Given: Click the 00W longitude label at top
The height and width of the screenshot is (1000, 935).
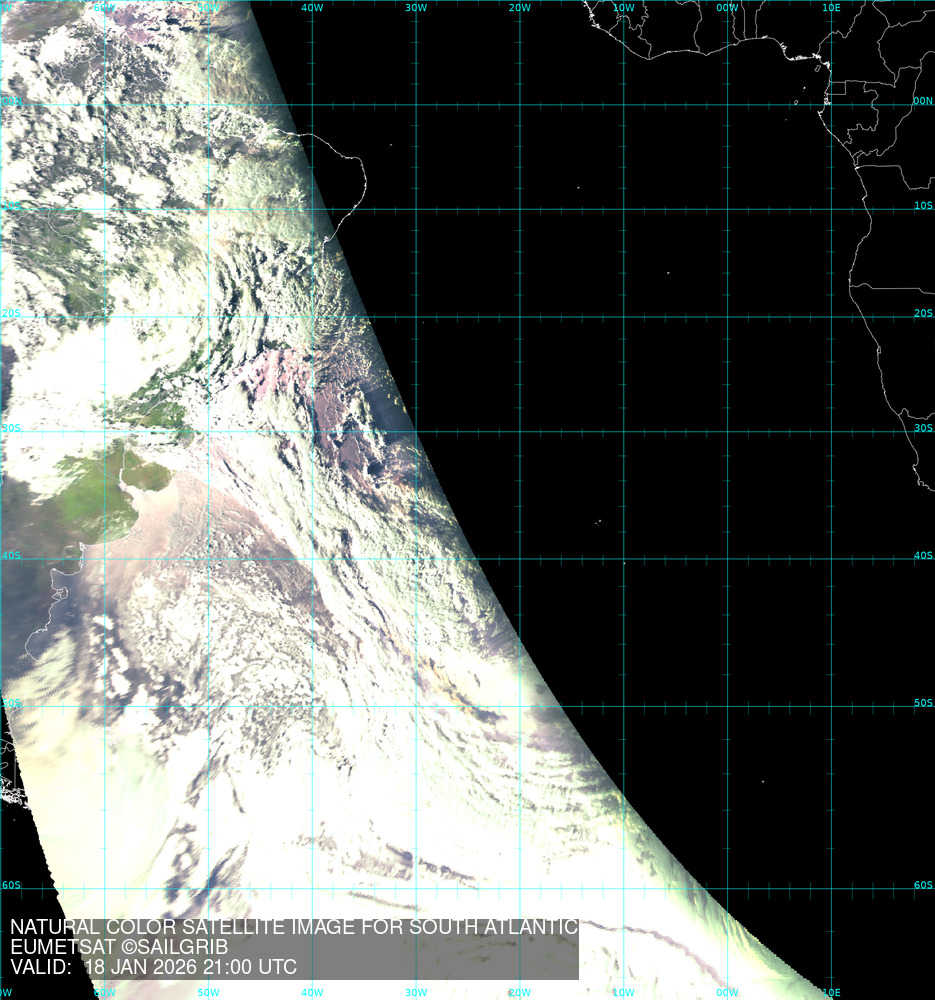Looking at the screenshot, I should coord(728,8).
